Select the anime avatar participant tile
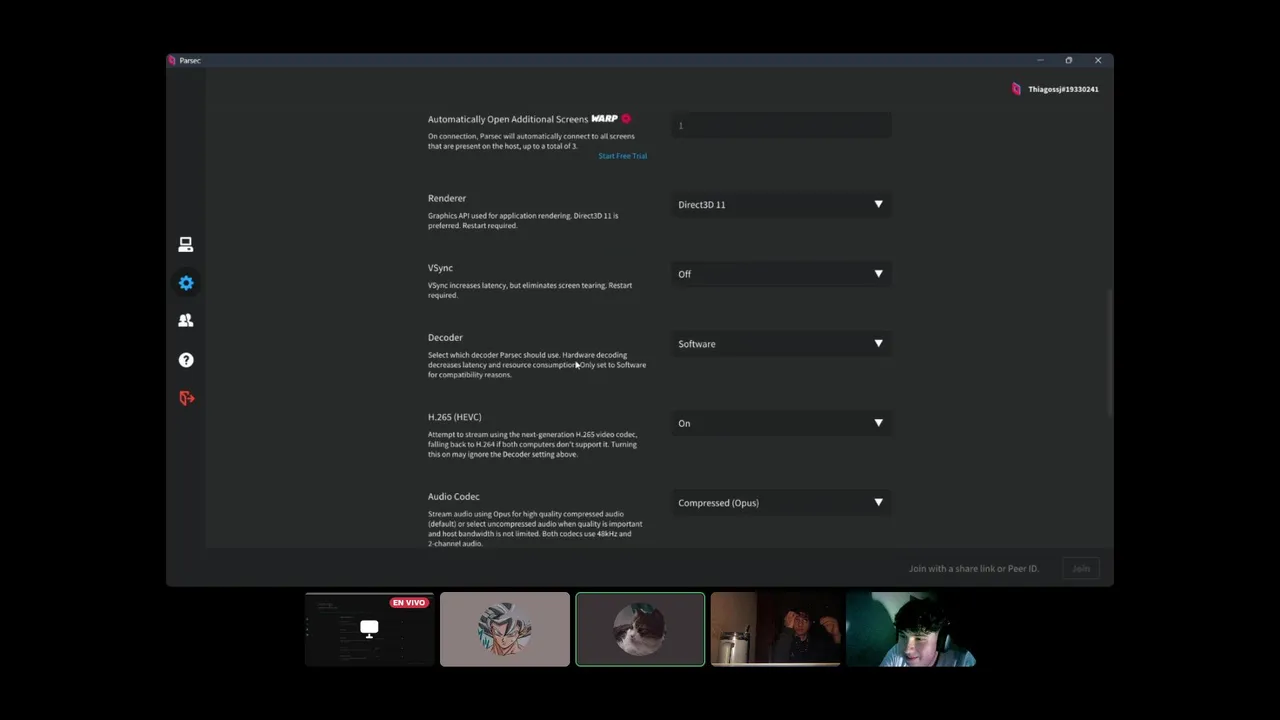Screen dimensions: 1280x720 (505, 629)
